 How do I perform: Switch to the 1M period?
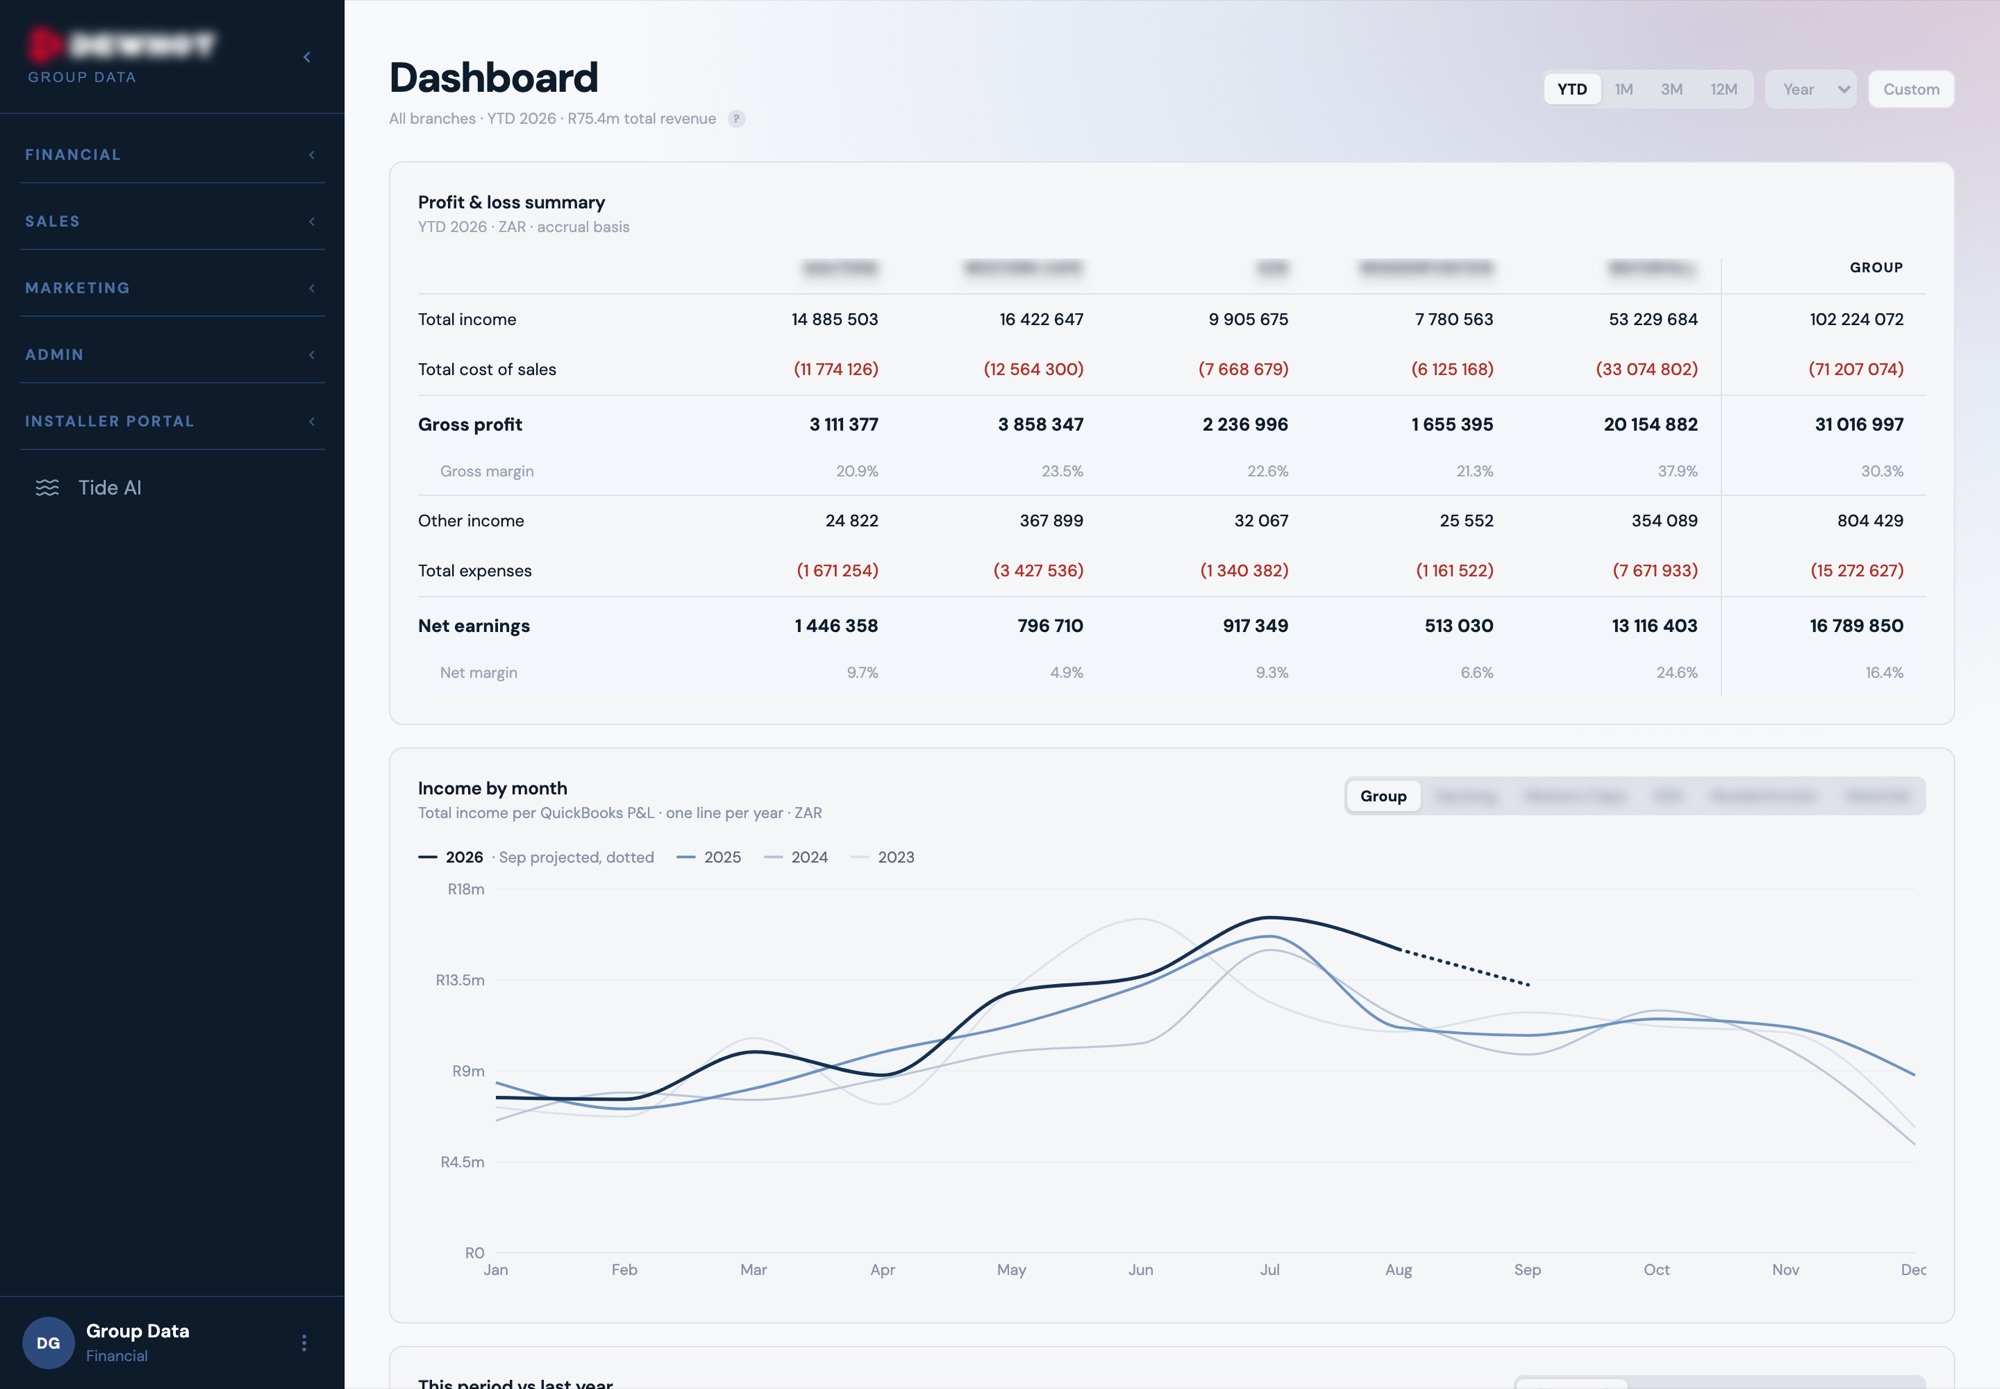1624,89
